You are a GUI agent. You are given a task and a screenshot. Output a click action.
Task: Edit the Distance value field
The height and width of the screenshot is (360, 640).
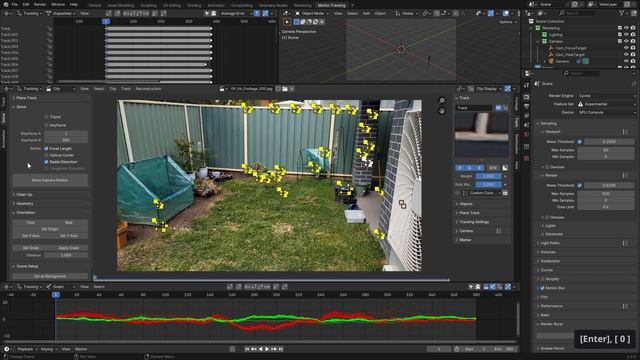coord(66,255)
